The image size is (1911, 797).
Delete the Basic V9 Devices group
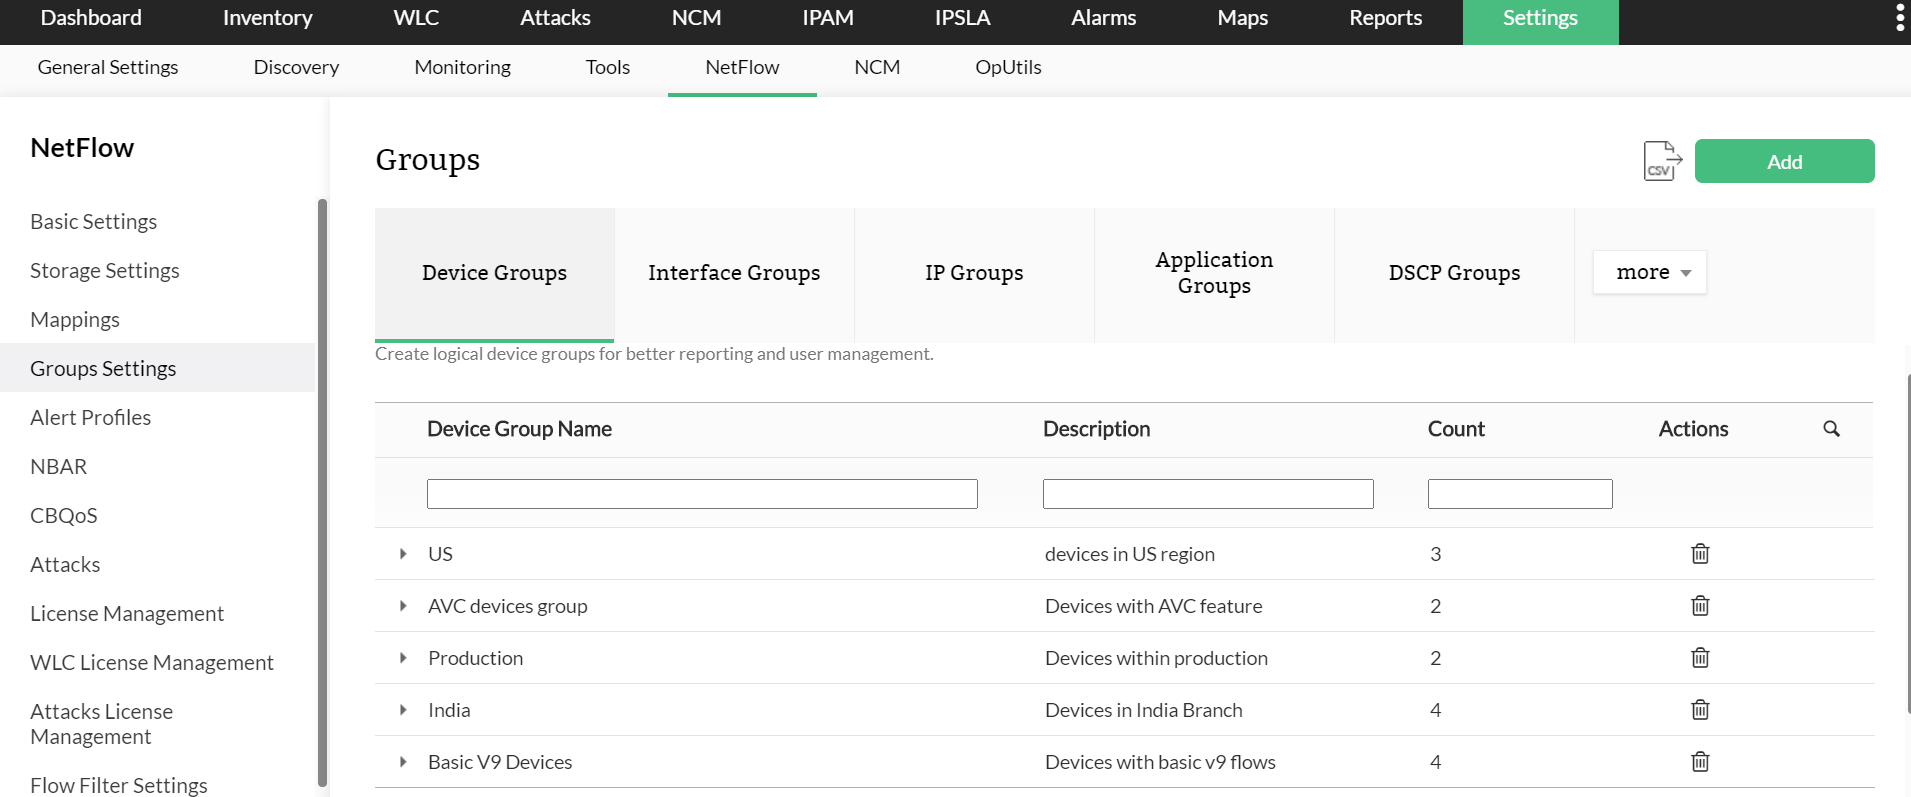pos(1699,762)
